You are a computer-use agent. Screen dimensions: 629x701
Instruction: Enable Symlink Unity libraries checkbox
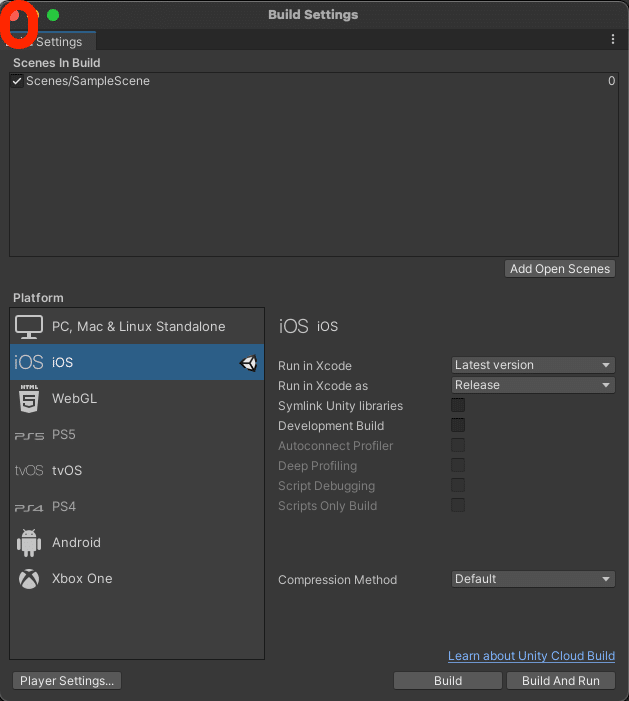(x=458, y=405)
